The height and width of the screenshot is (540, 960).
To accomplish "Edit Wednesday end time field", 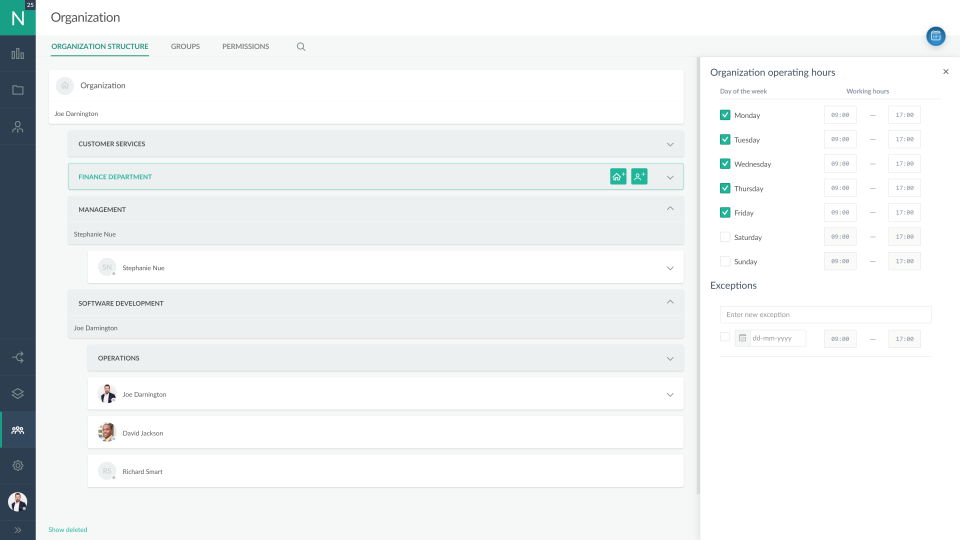I will point(904,164).
